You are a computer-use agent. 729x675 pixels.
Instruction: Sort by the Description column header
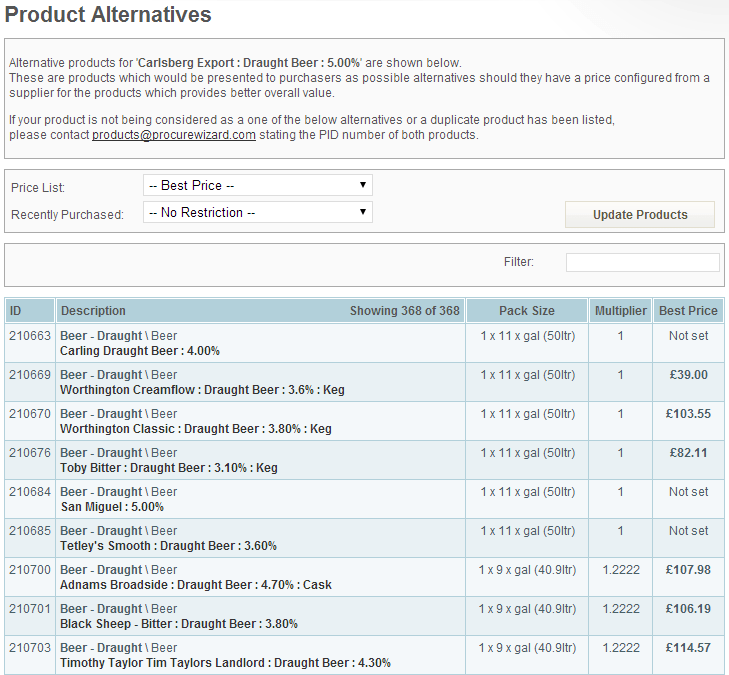(260, 311)
